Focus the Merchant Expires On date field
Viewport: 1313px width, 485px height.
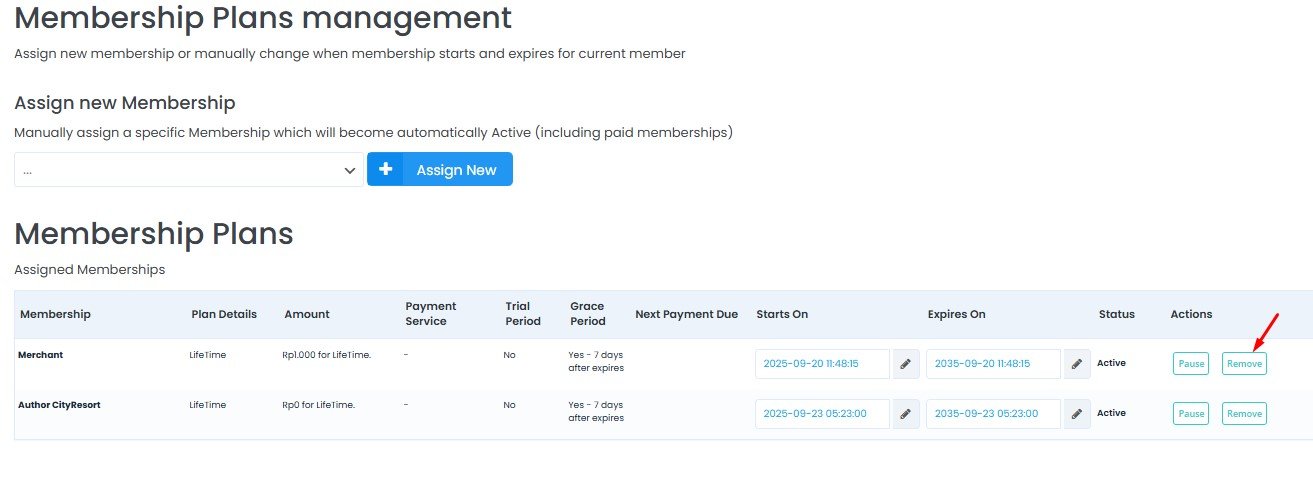point(992,364)
